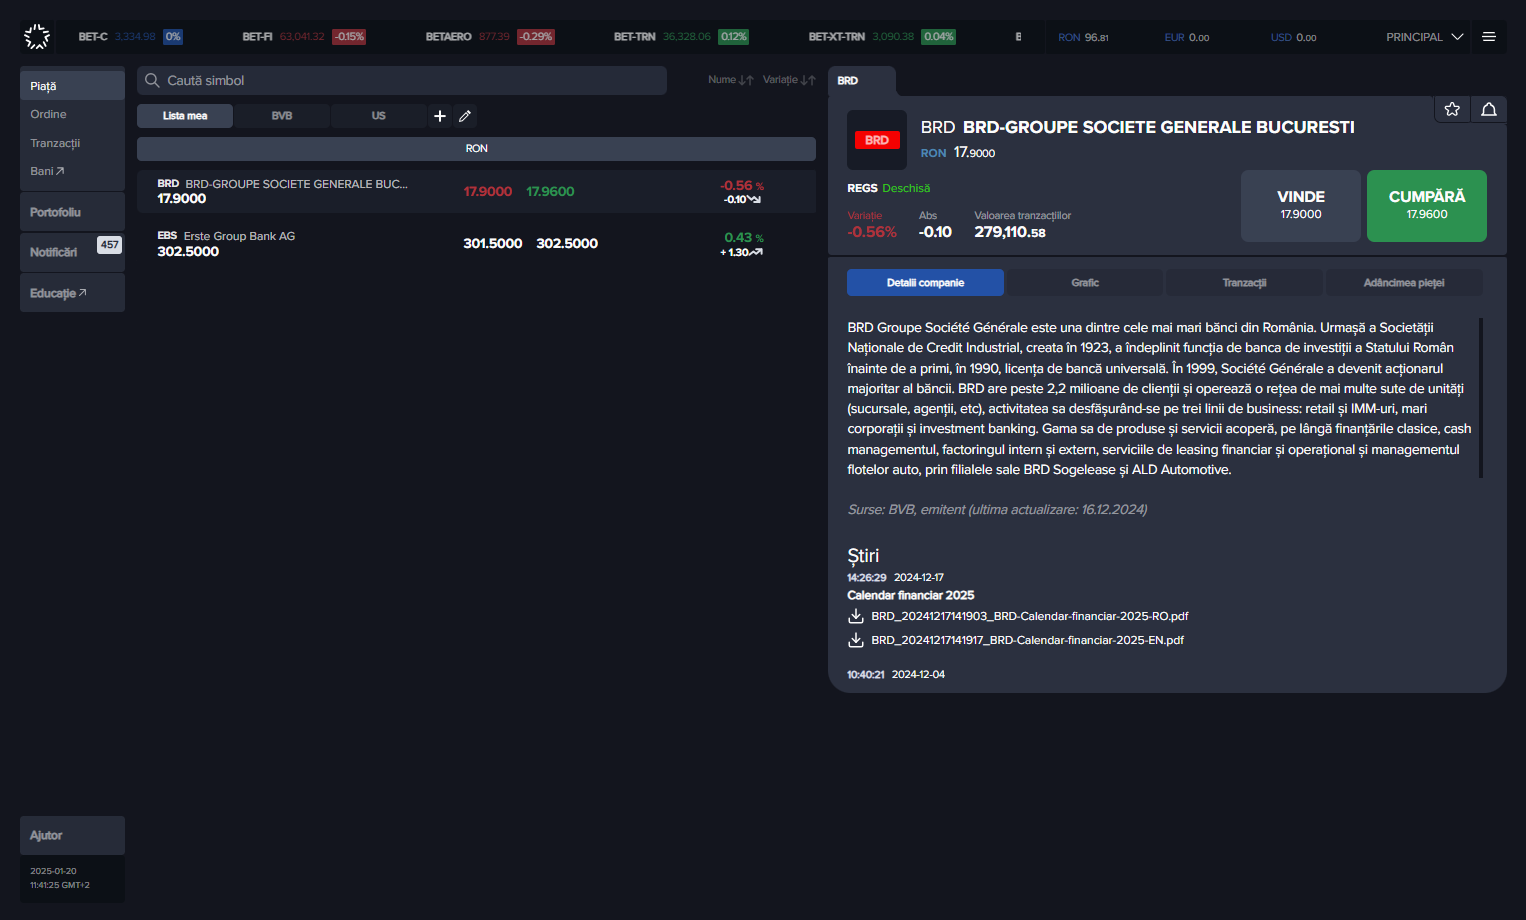Sort the list by Nume

[730, 80]
